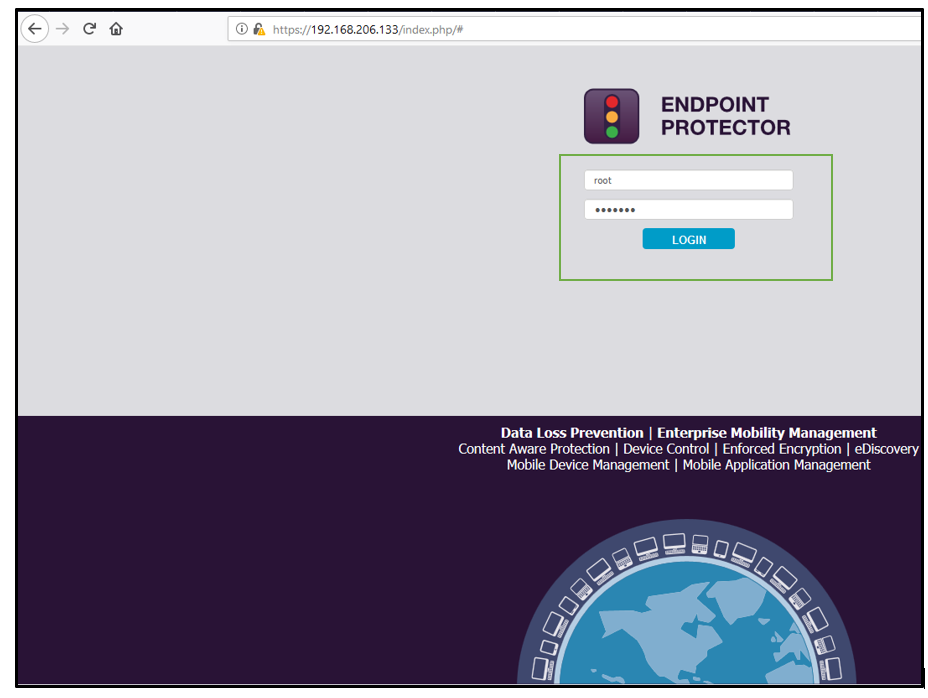928x698 pixels.
Task: Click the Enforced Encryption text
Action: click(x=782, y=449)
